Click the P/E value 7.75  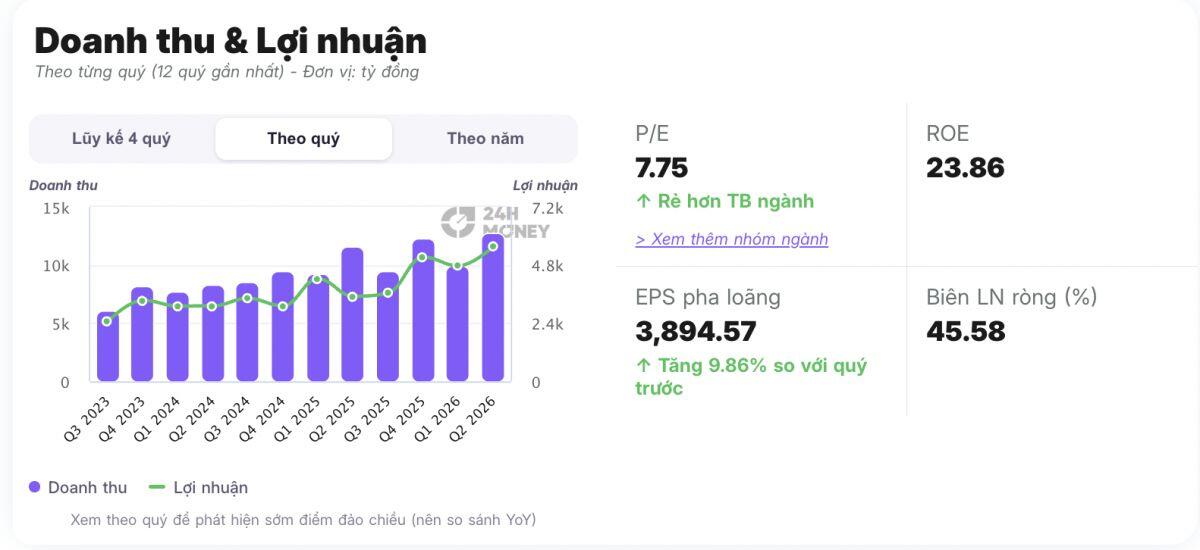pos(662,168)
